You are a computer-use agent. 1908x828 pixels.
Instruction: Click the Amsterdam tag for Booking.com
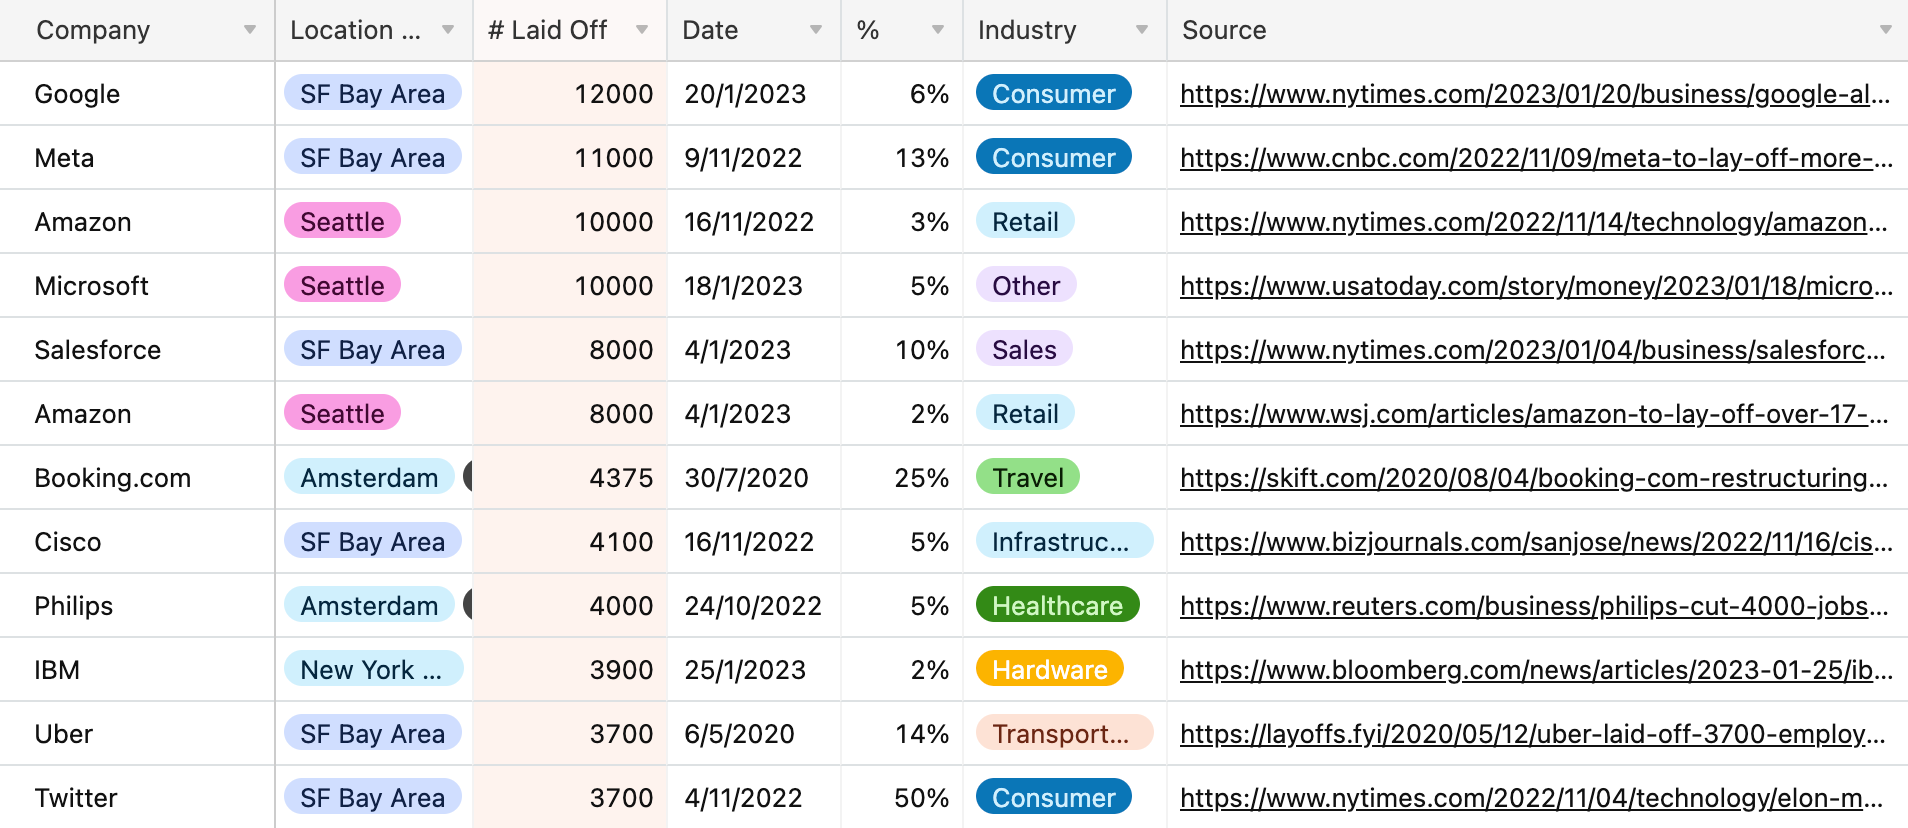(369, 477)
